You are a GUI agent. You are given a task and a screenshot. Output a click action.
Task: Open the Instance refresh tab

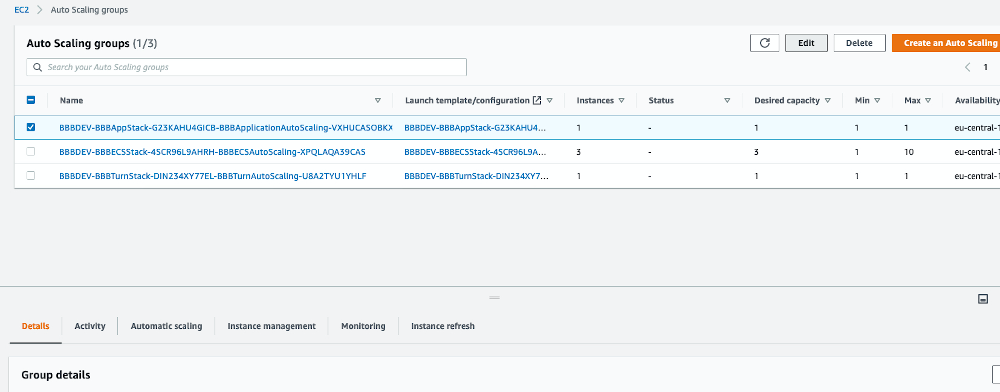click(x=443, y=326)
